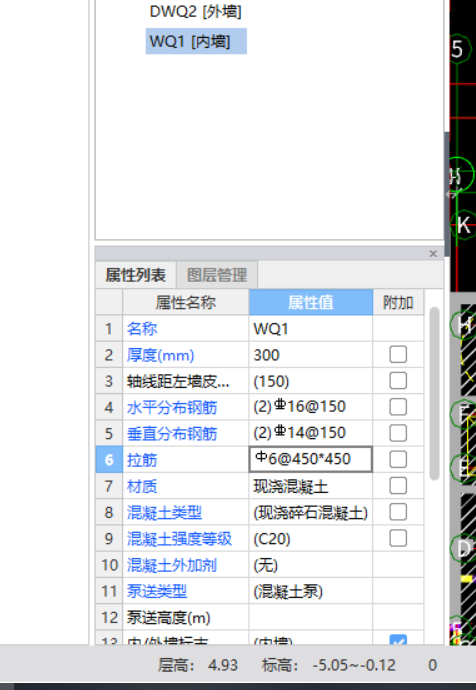Click the 拉筋 property label
Screen dimensions: 476x690
(142, 460)
